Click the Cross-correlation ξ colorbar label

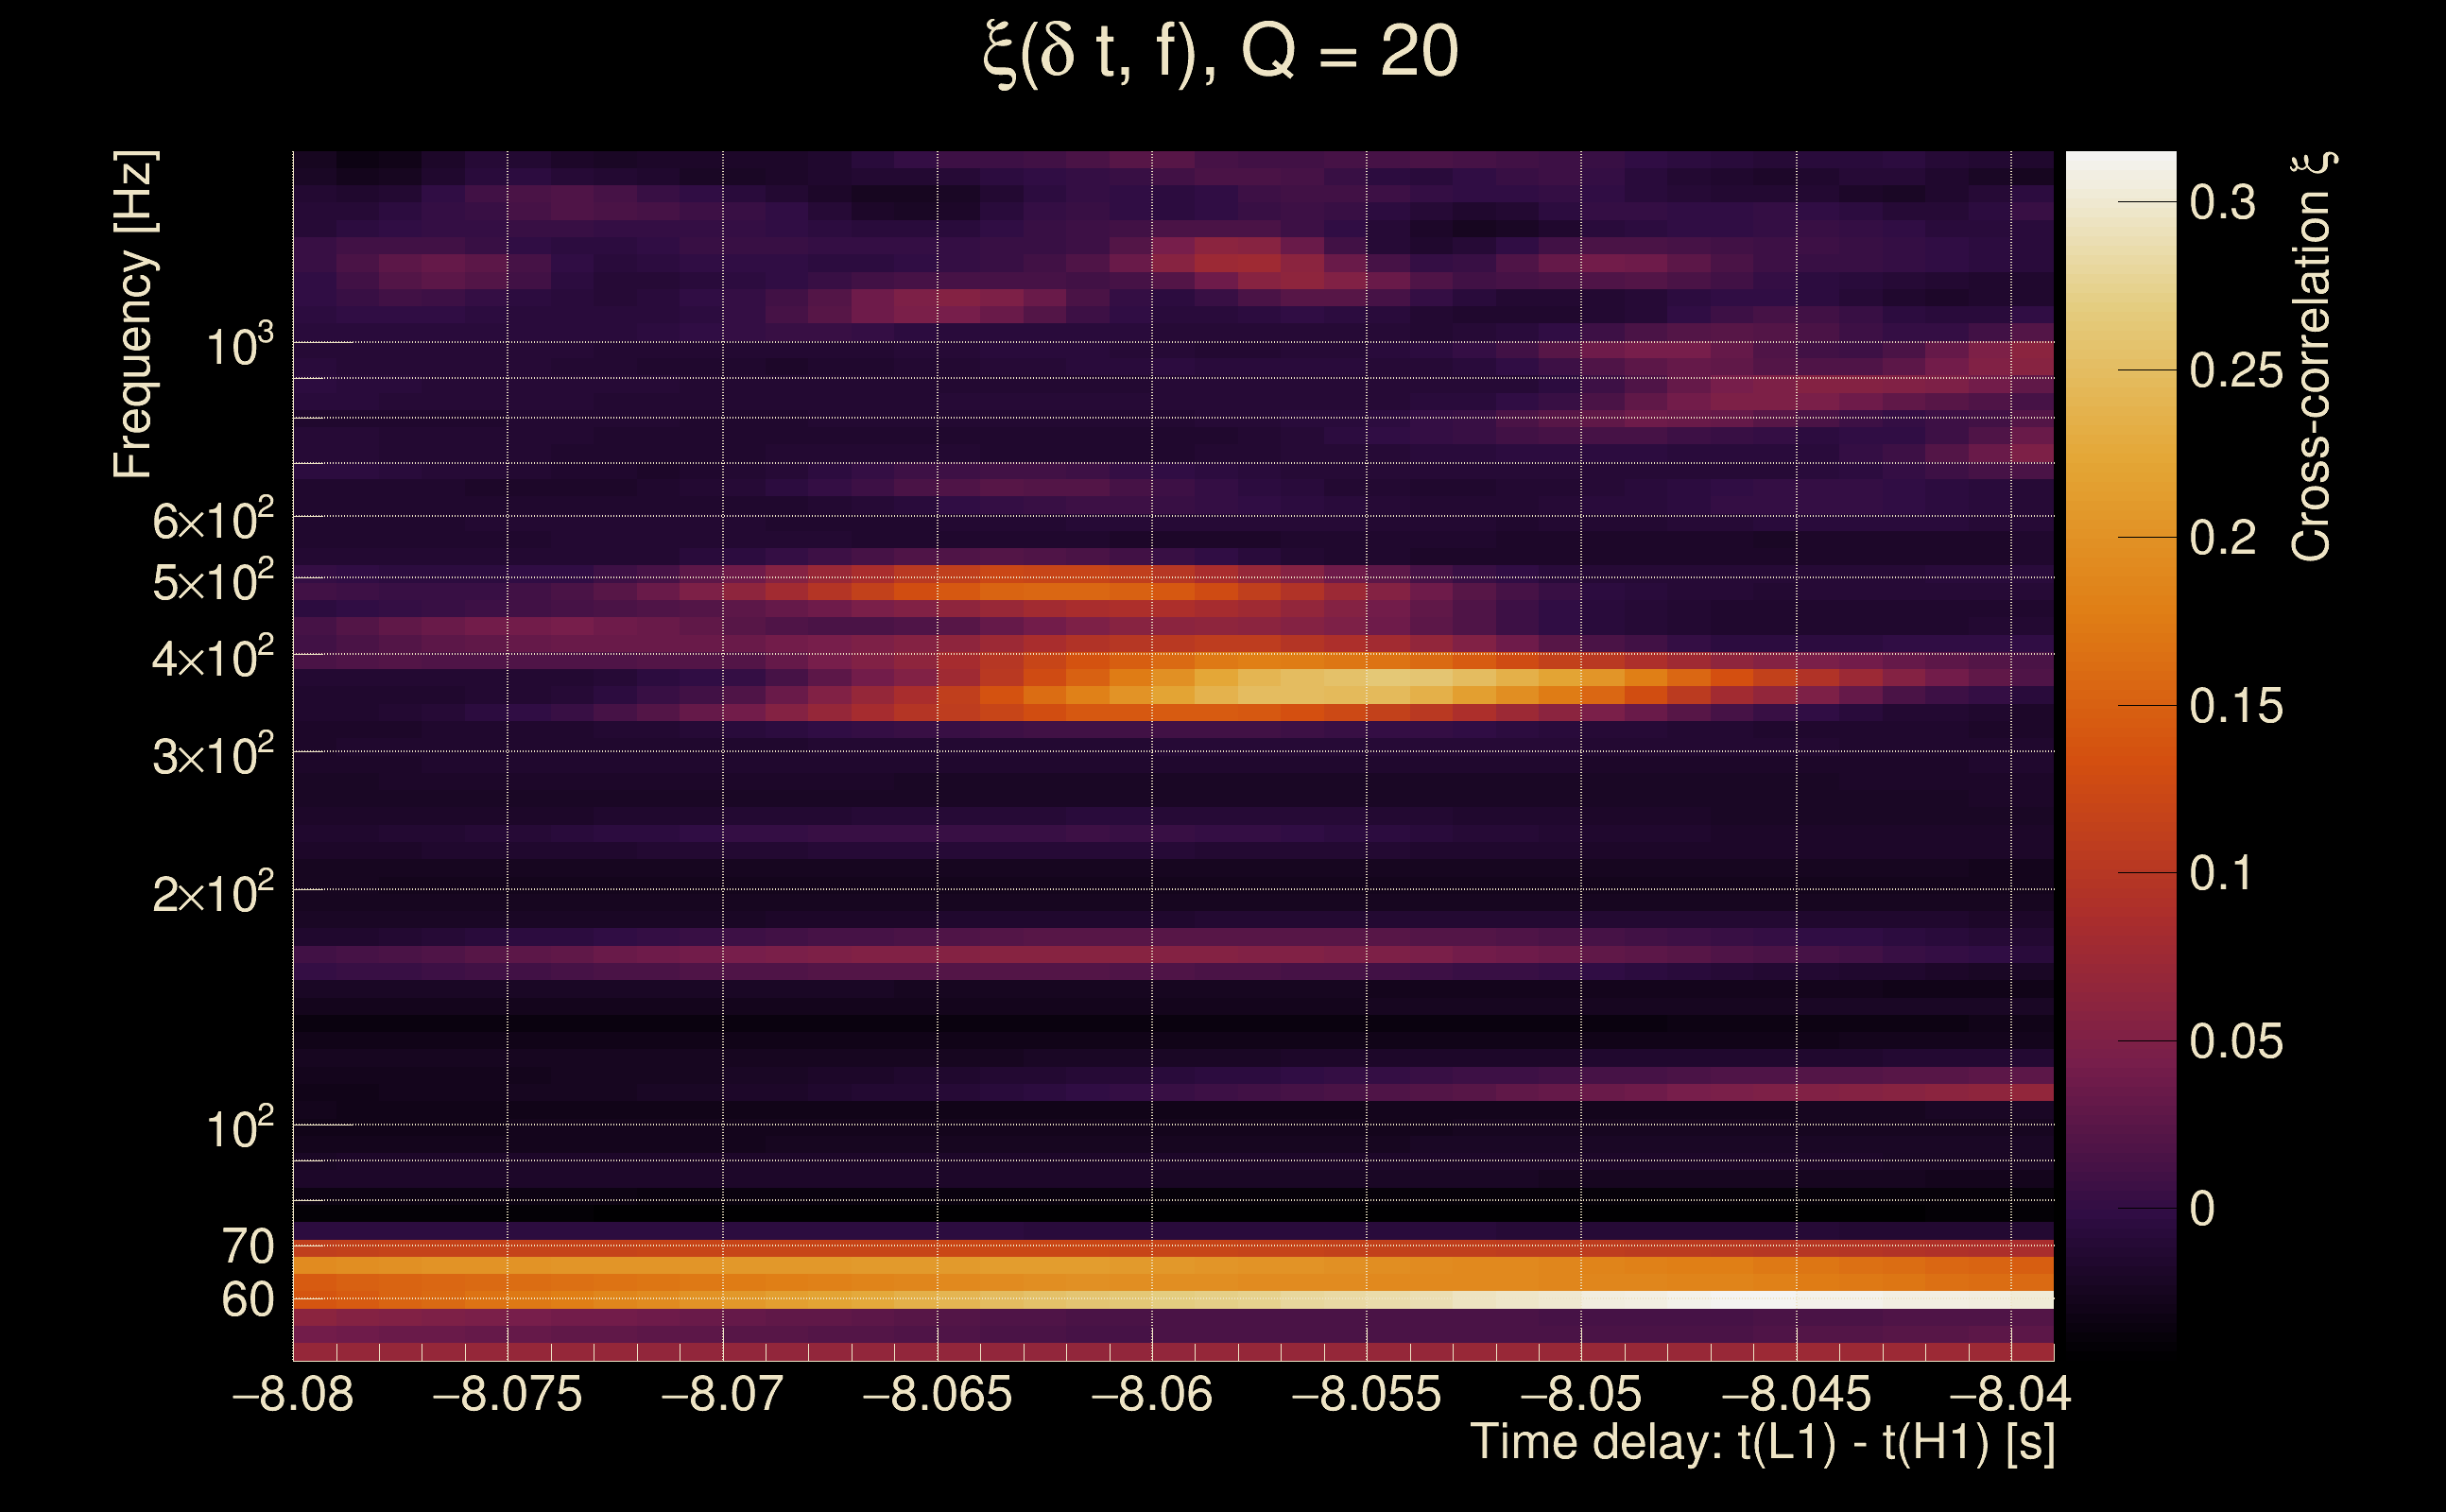coord(2312,357)
